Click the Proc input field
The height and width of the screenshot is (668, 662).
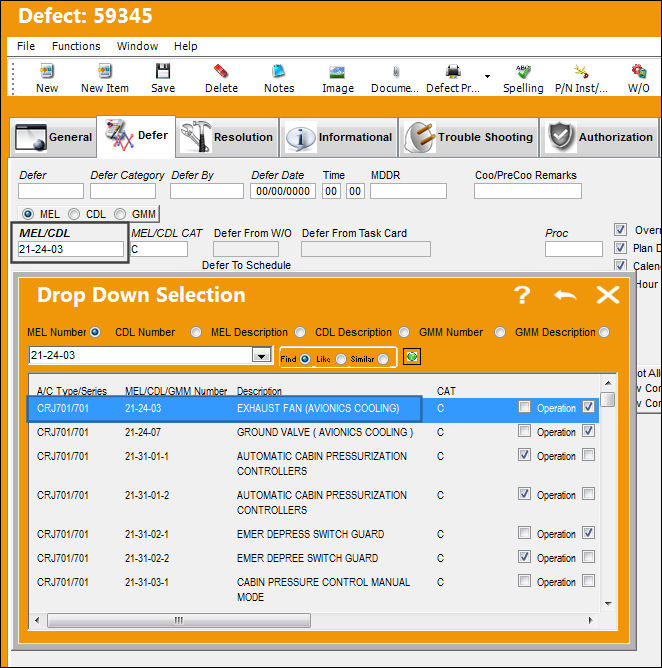tap(574, 249)
